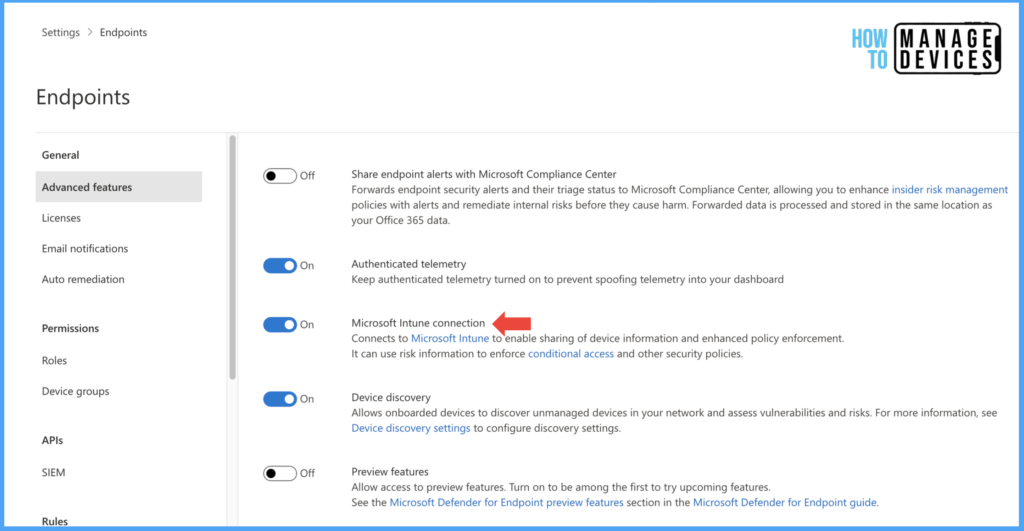Click the Permissions section heading
1024x531 pixels.
click(x=71, y=328)
